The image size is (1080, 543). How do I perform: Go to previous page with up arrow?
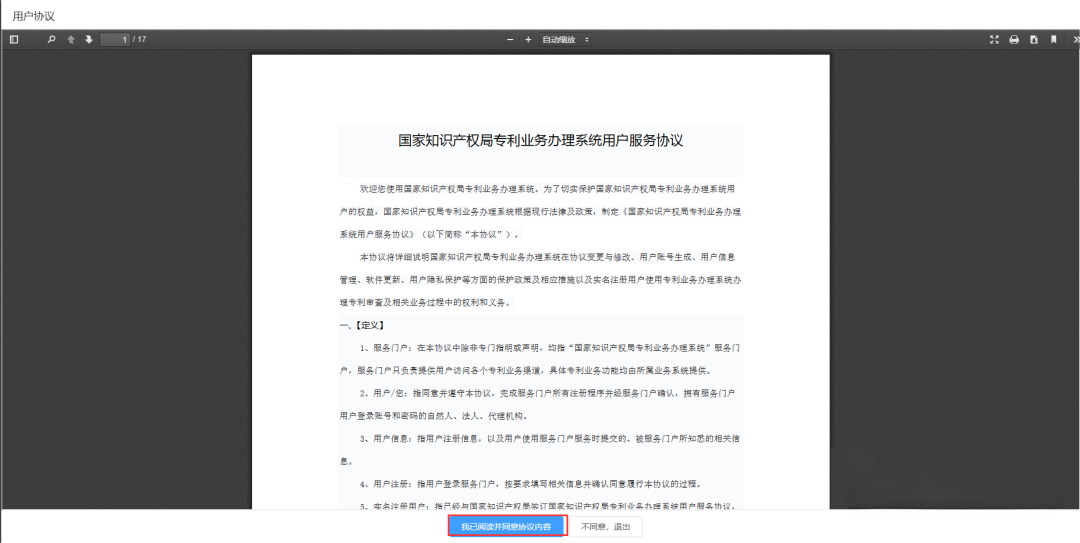(x=71, y=39)
